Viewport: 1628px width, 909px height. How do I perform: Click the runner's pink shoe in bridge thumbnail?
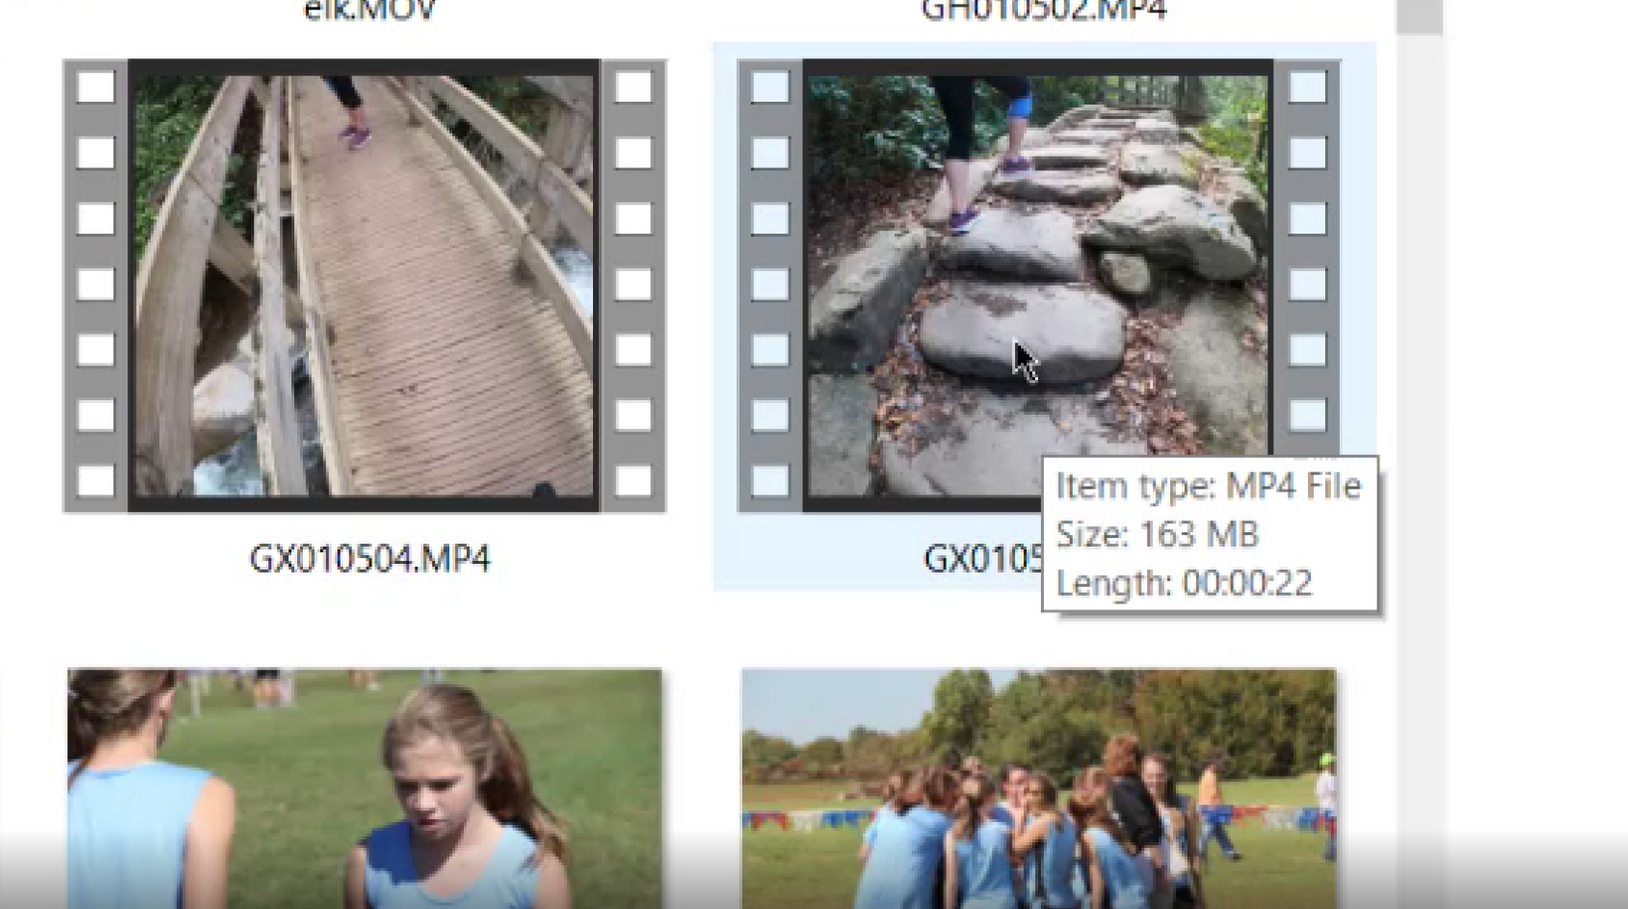(355, 136)
